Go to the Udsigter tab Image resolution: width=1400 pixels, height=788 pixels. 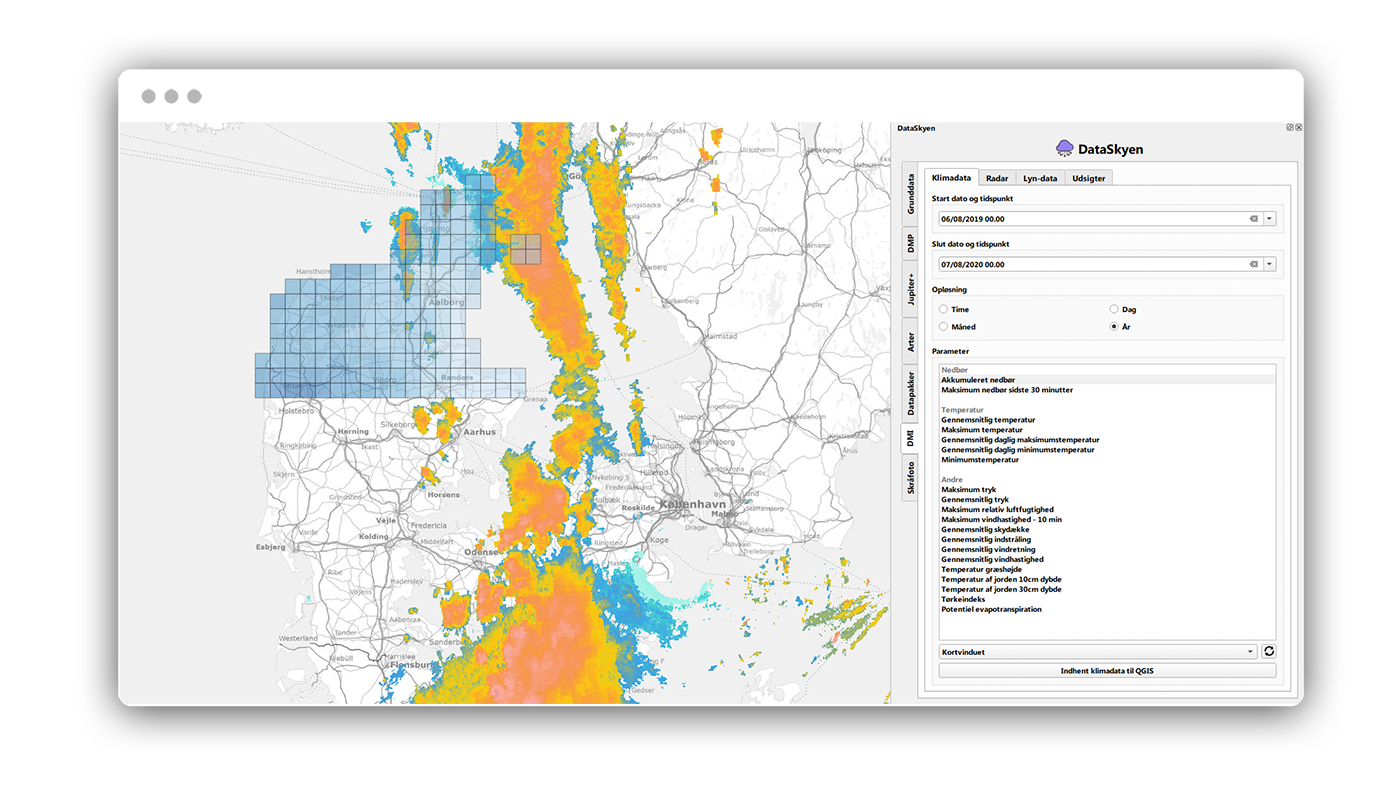(x=1088, y=178)
